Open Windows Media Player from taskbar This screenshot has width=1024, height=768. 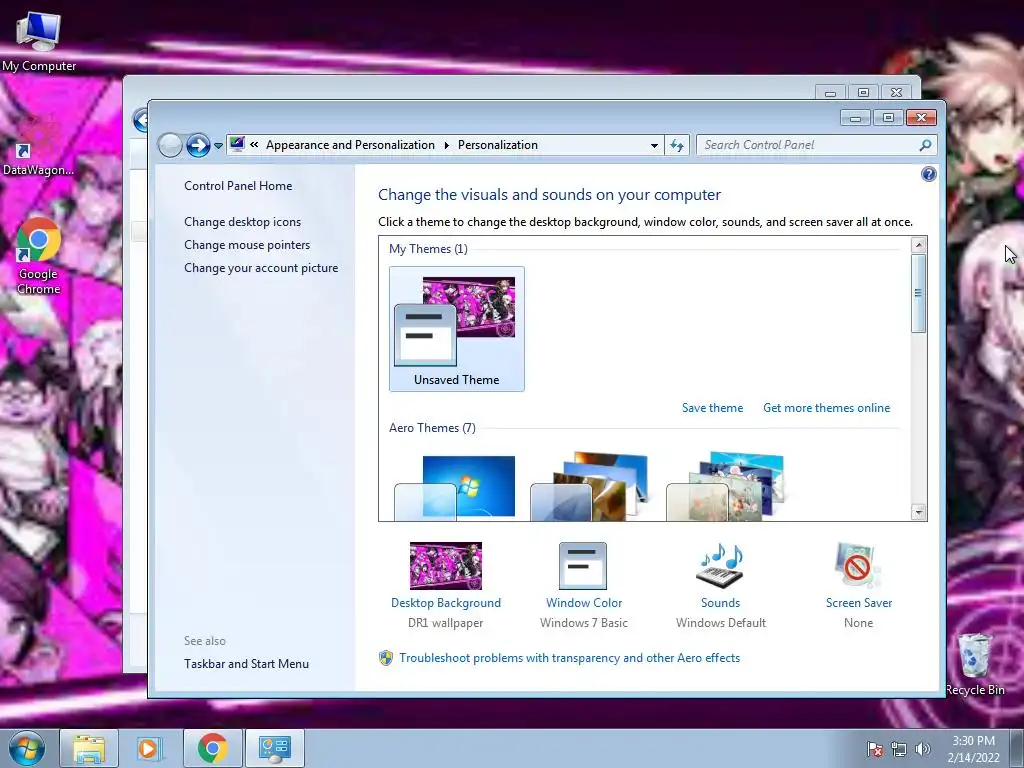click(x=150, y=748)
